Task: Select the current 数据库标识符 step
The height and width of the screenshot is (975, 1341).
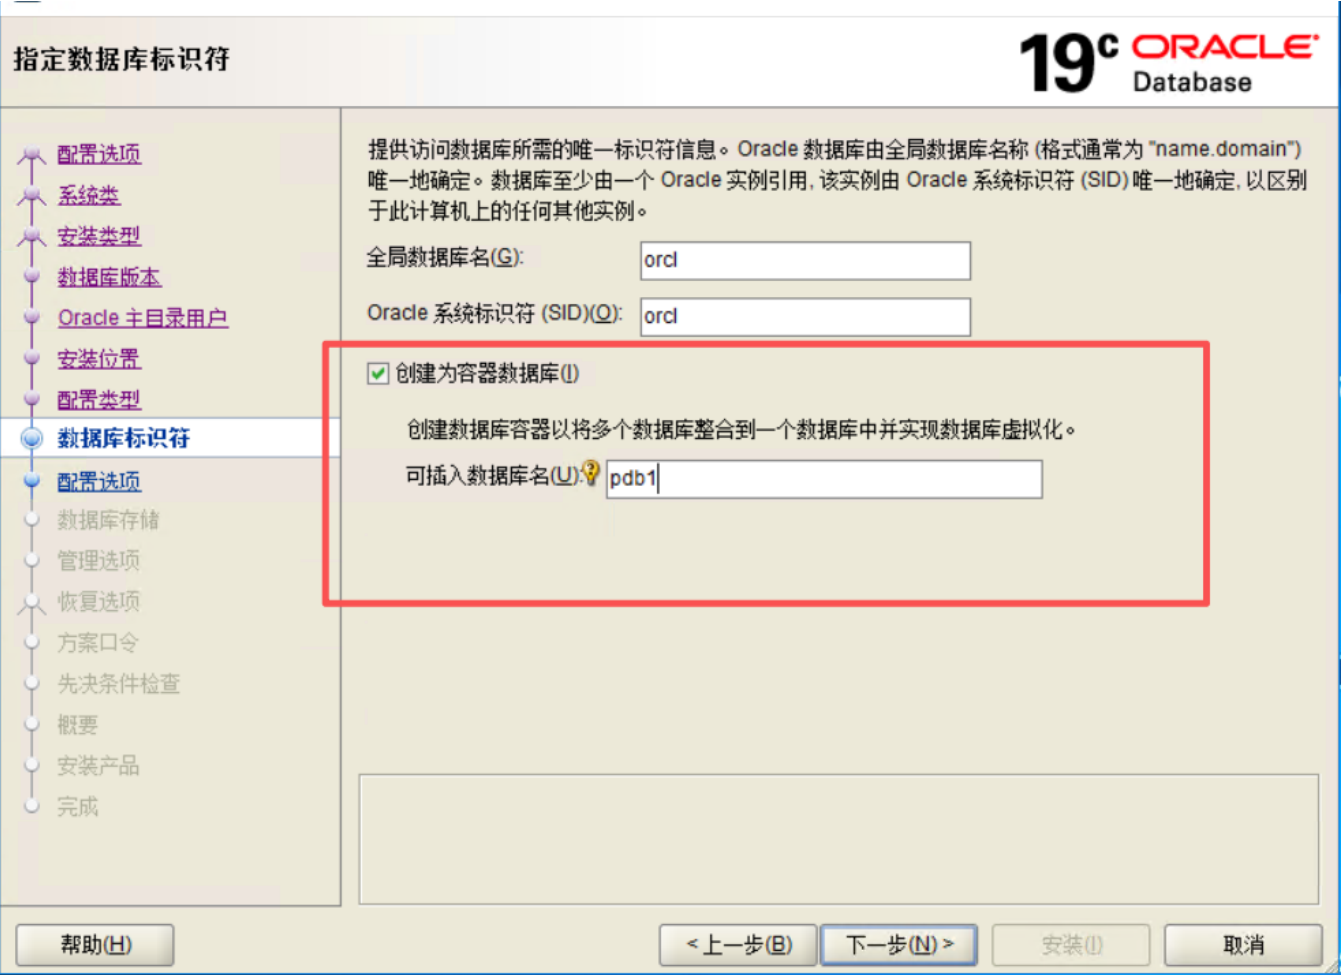Action: 124,438
